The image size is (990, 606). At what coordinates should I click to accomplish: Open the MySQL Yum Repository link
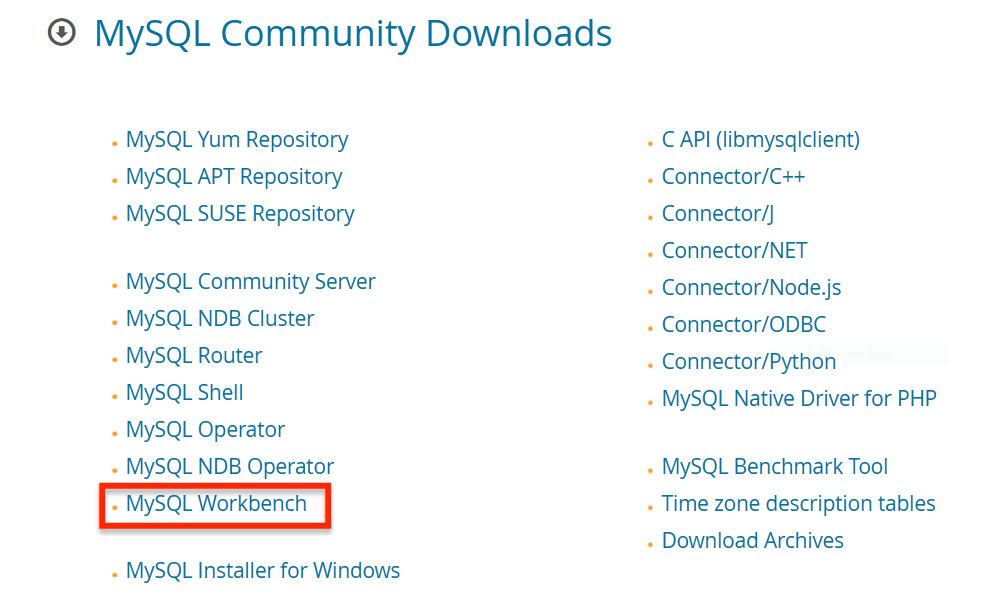coord(237,140)
